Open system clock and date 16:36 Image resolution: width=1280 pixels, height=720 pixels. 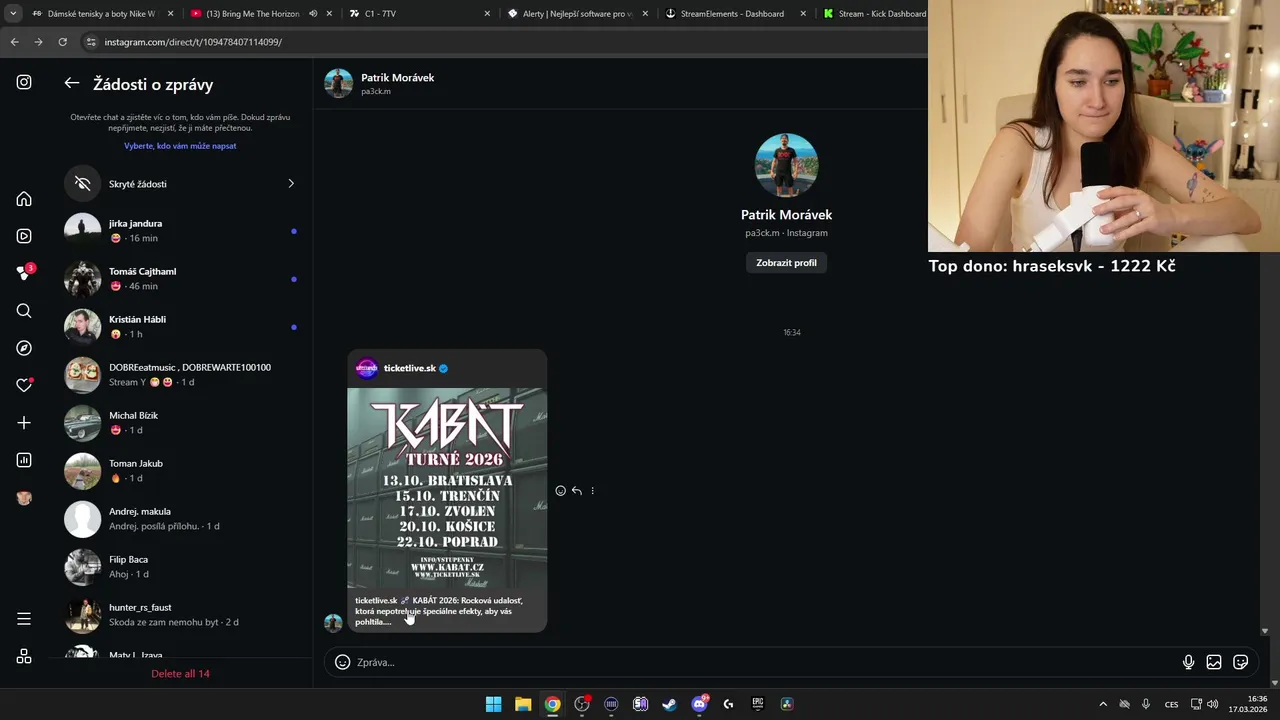click(x=1249, y=704)
